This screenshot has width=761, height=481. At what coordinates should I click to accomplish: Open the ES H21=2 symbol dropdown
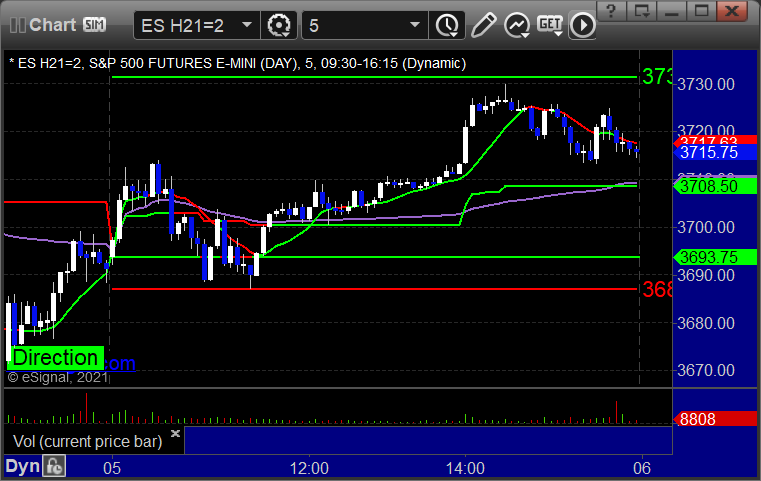pyautogui.click(x=197, y=25)
